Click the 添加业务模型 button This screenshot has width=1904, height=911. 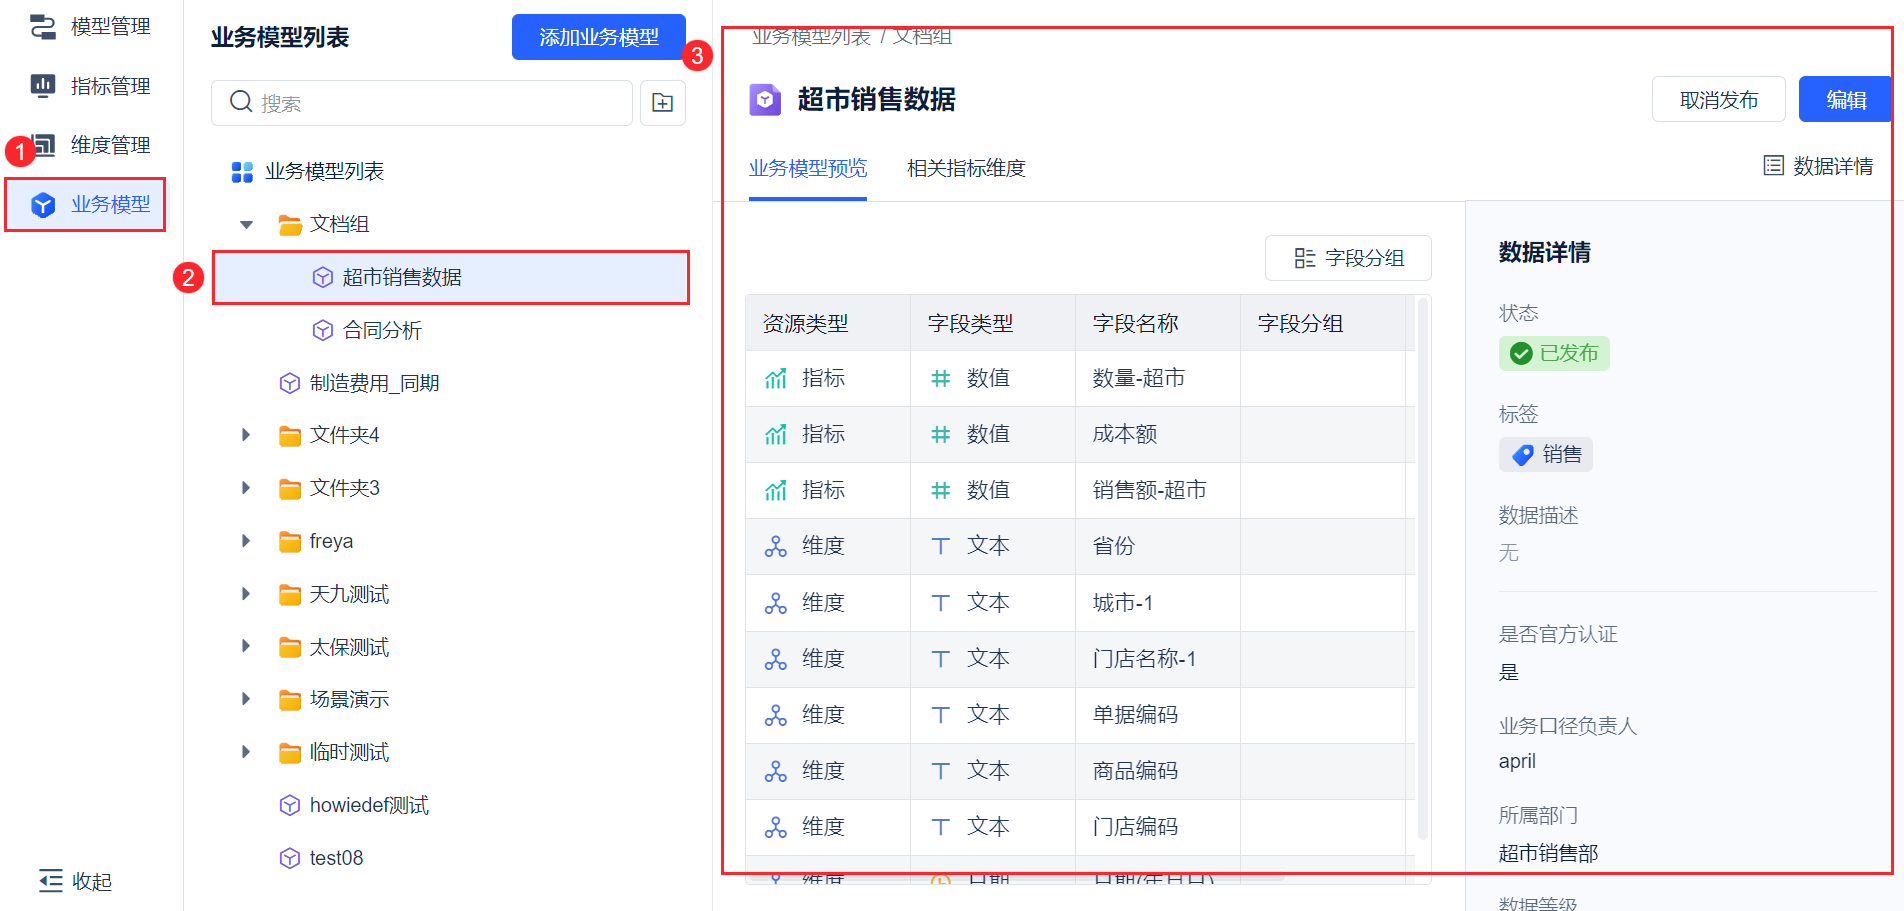click(x=598, y=37)
